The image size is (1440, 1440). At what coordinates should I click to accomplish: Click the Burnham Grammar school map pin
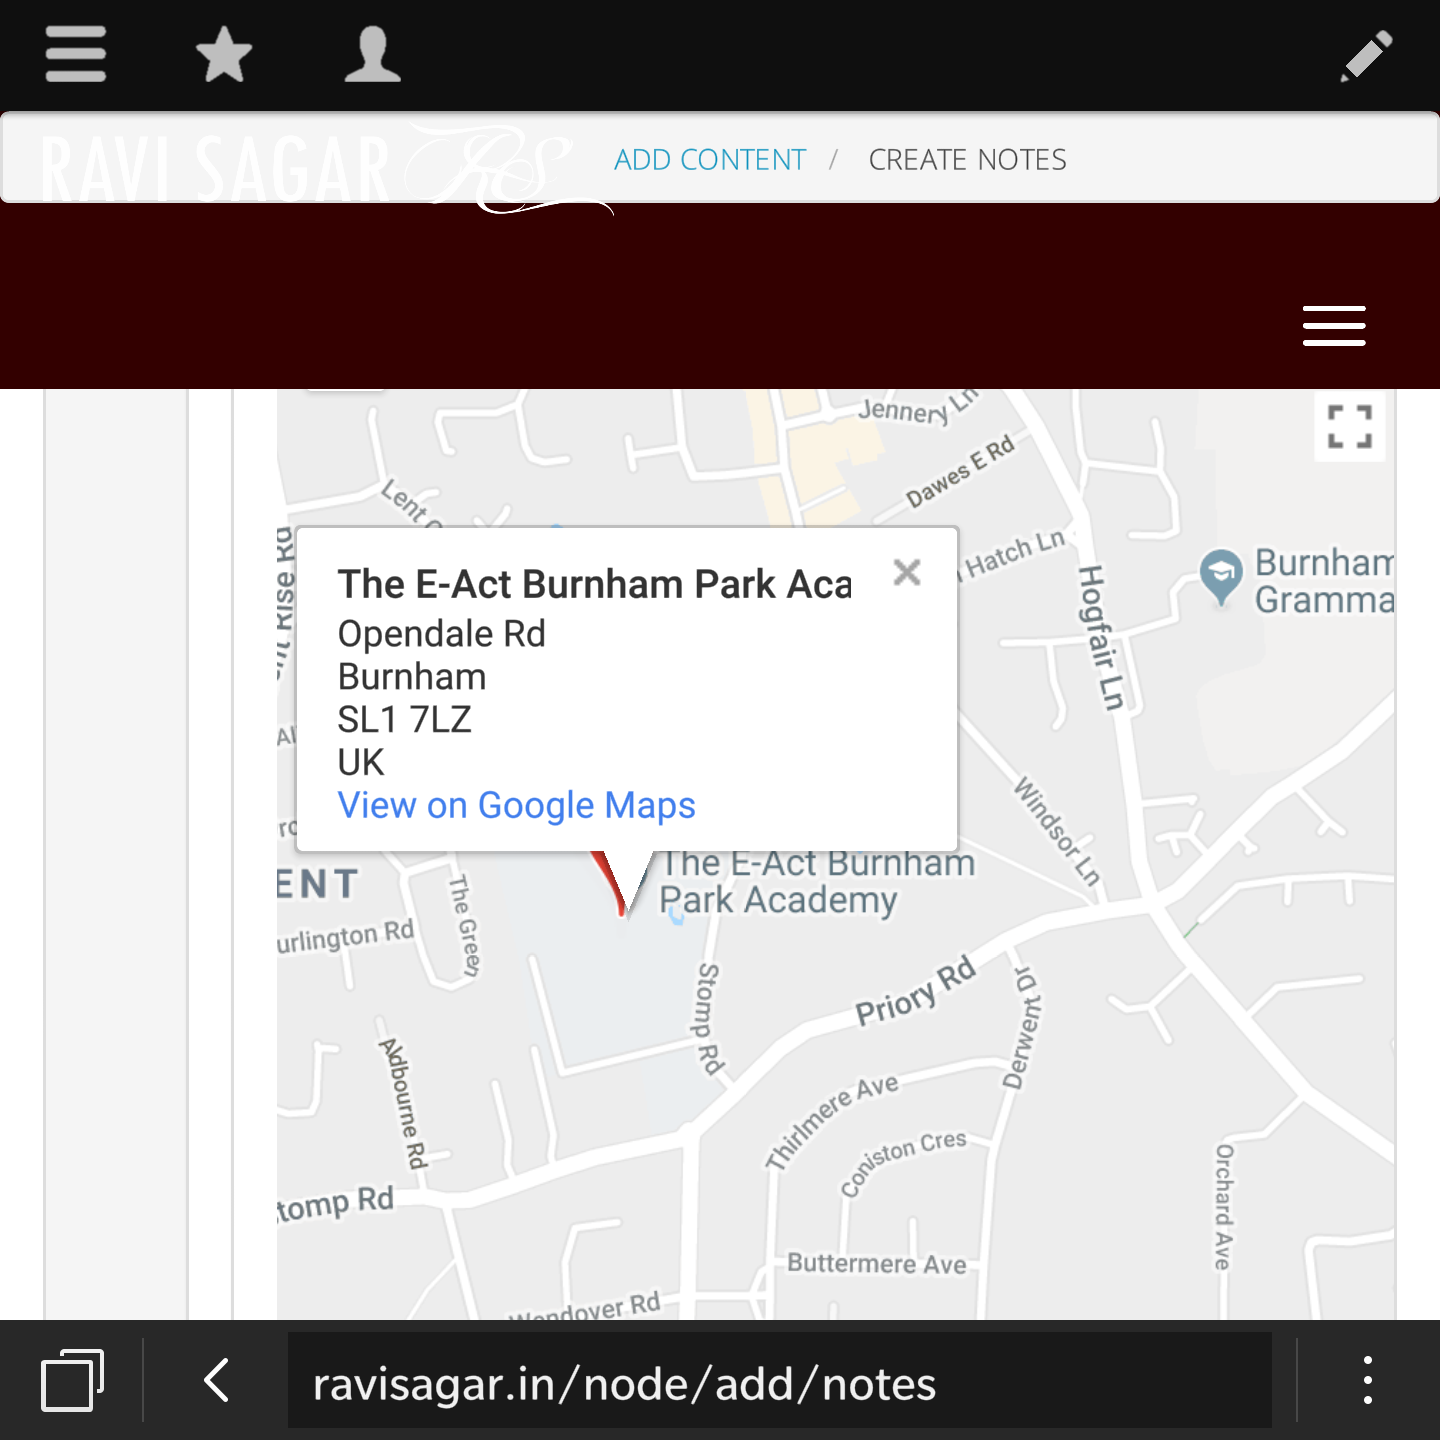coord(1220,575)
